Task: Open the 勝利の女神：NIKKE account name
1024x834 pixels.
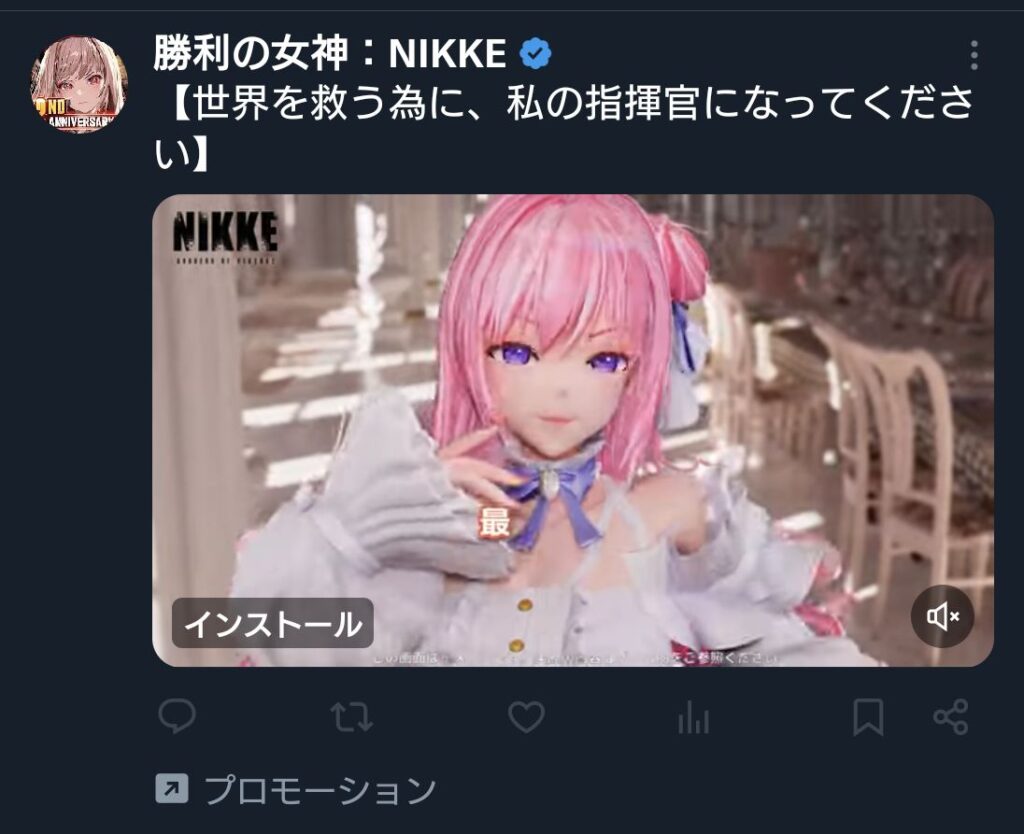Action: pyautogui.click(x=330, y=54)
